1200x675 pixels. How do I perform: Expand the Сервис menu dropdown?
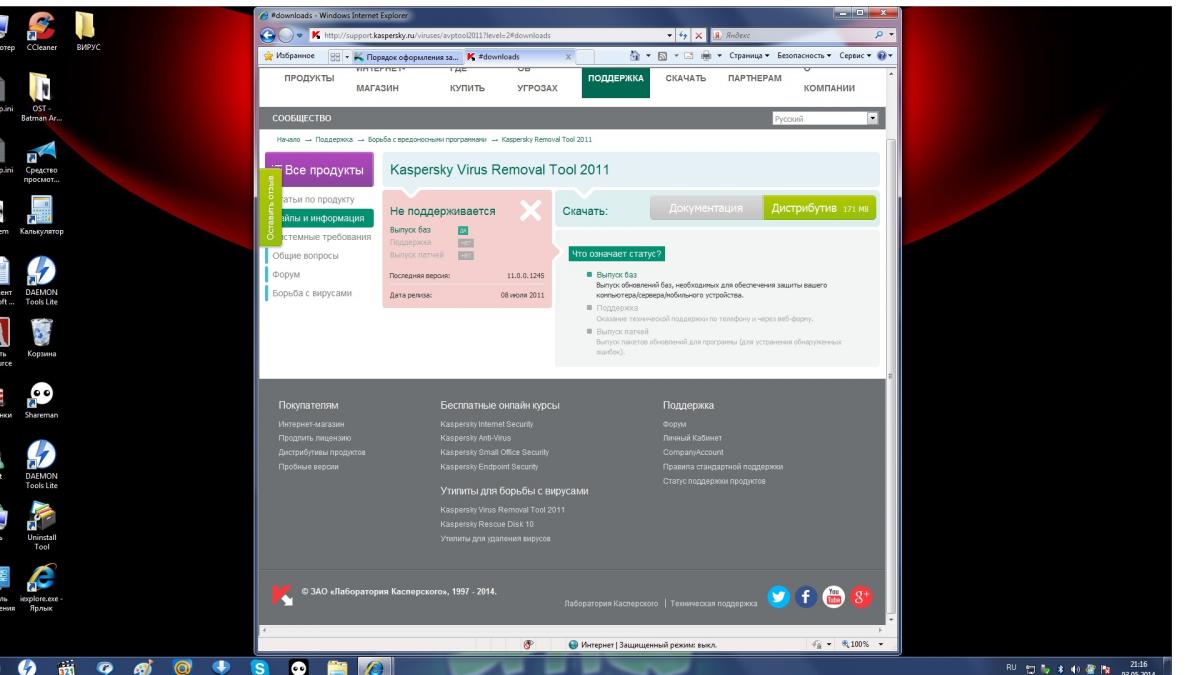(853, 56)
